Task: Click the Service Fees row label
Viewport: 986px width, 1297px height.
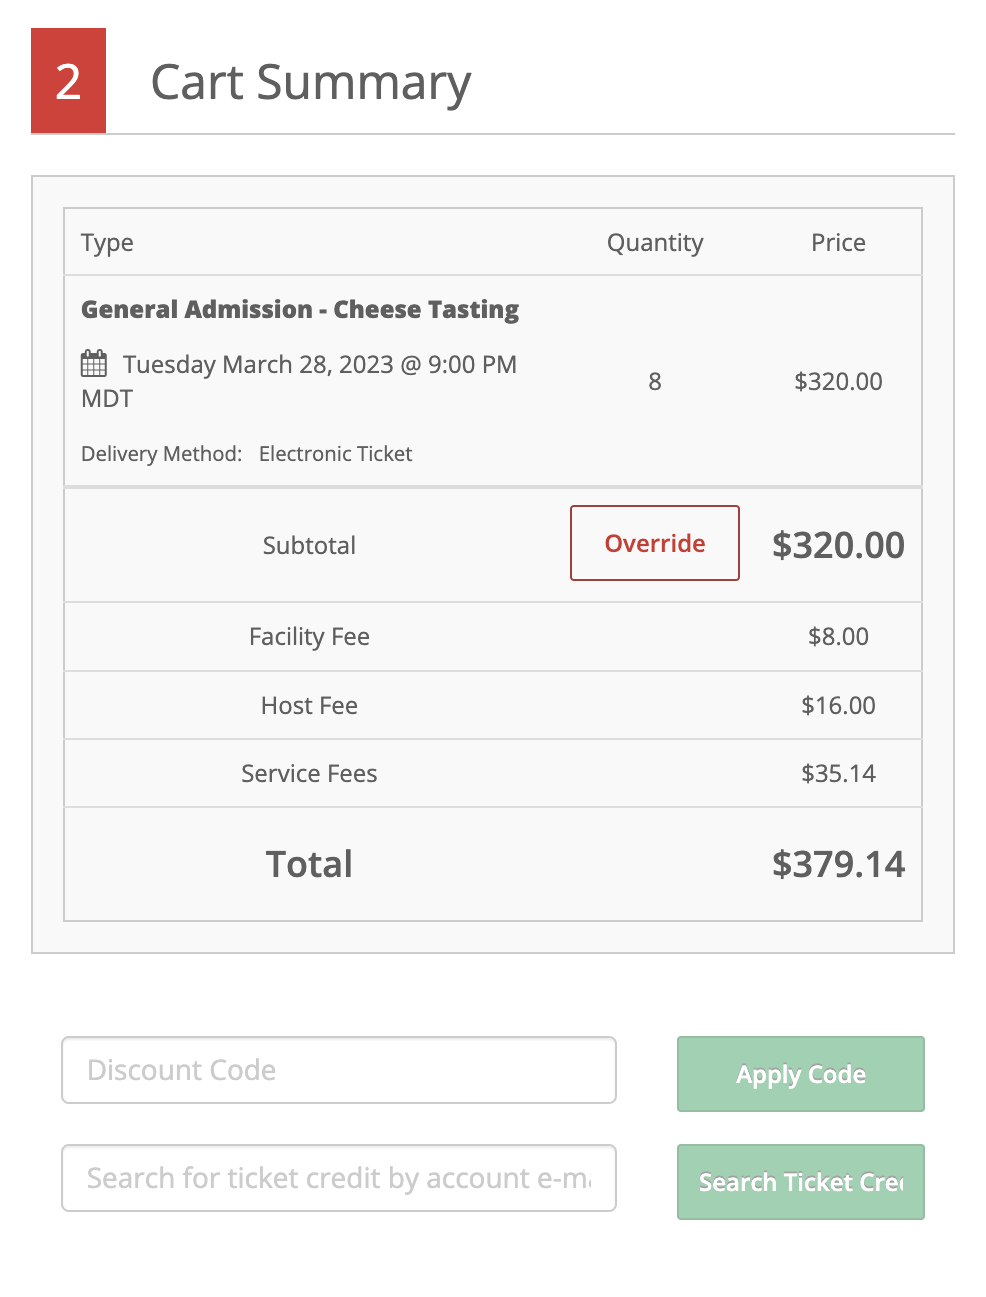Action: [x=309, y=773]
